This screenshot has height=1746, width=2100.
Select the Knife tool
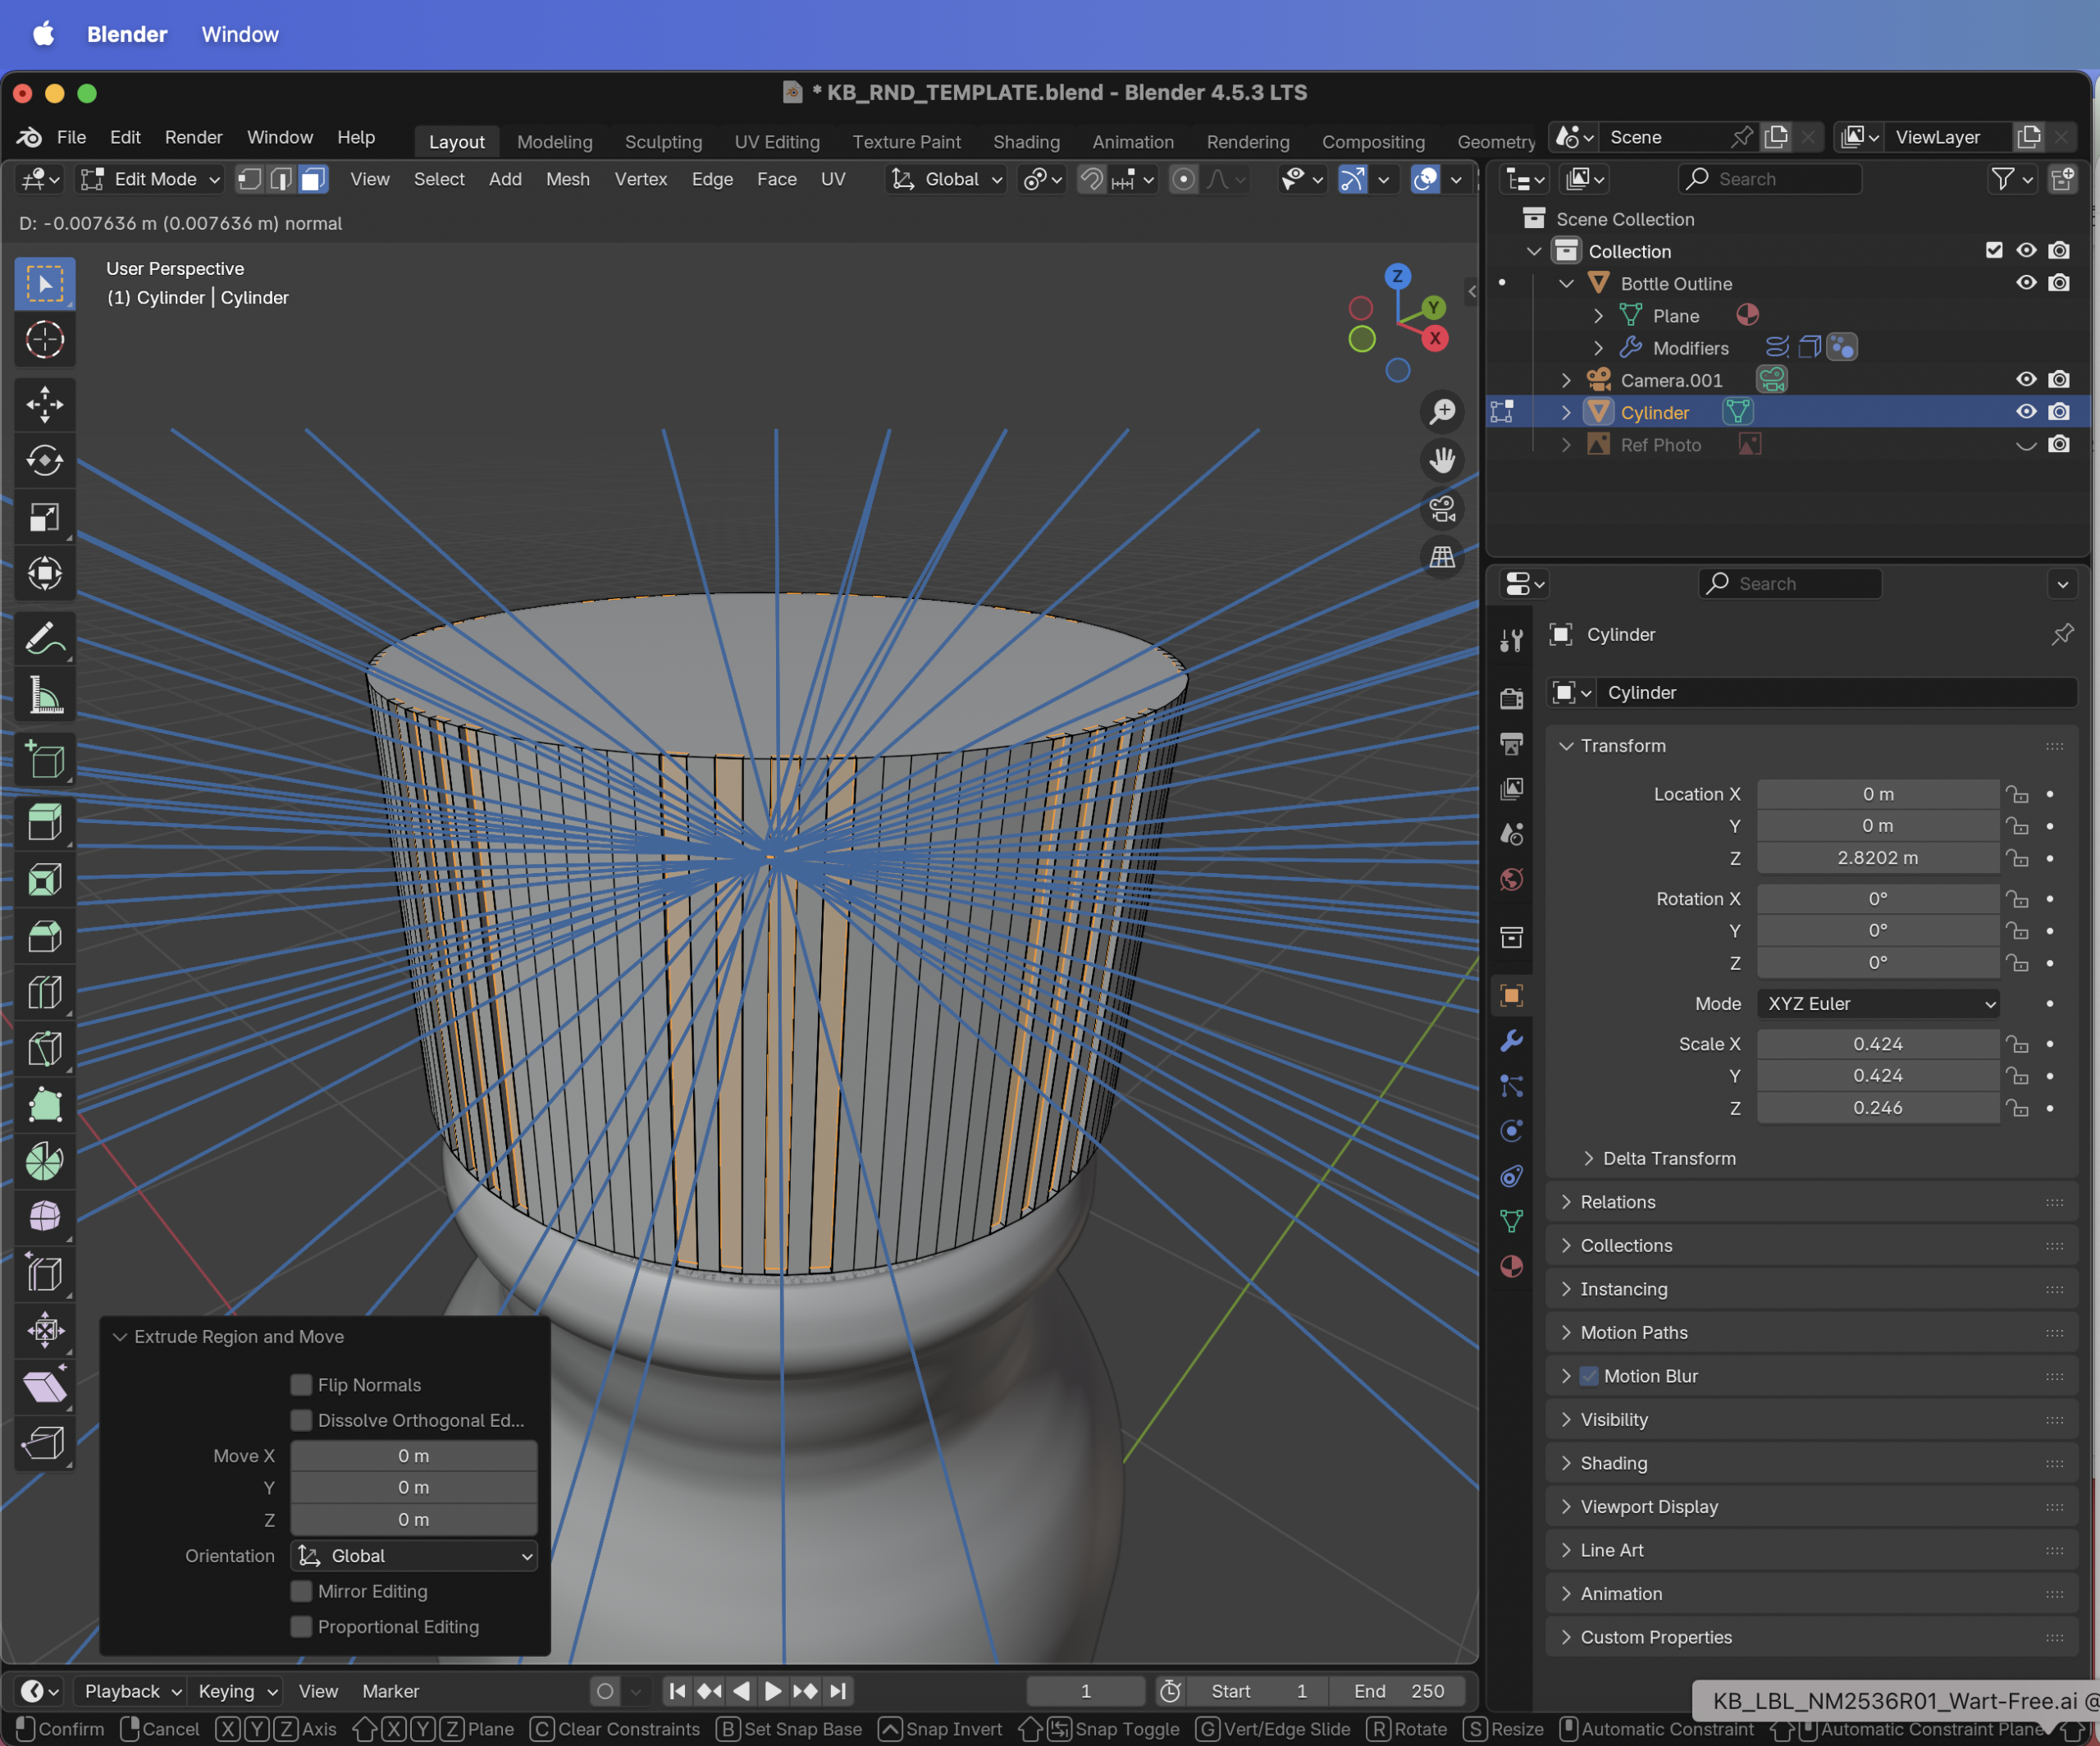(x=44, y=1048)
